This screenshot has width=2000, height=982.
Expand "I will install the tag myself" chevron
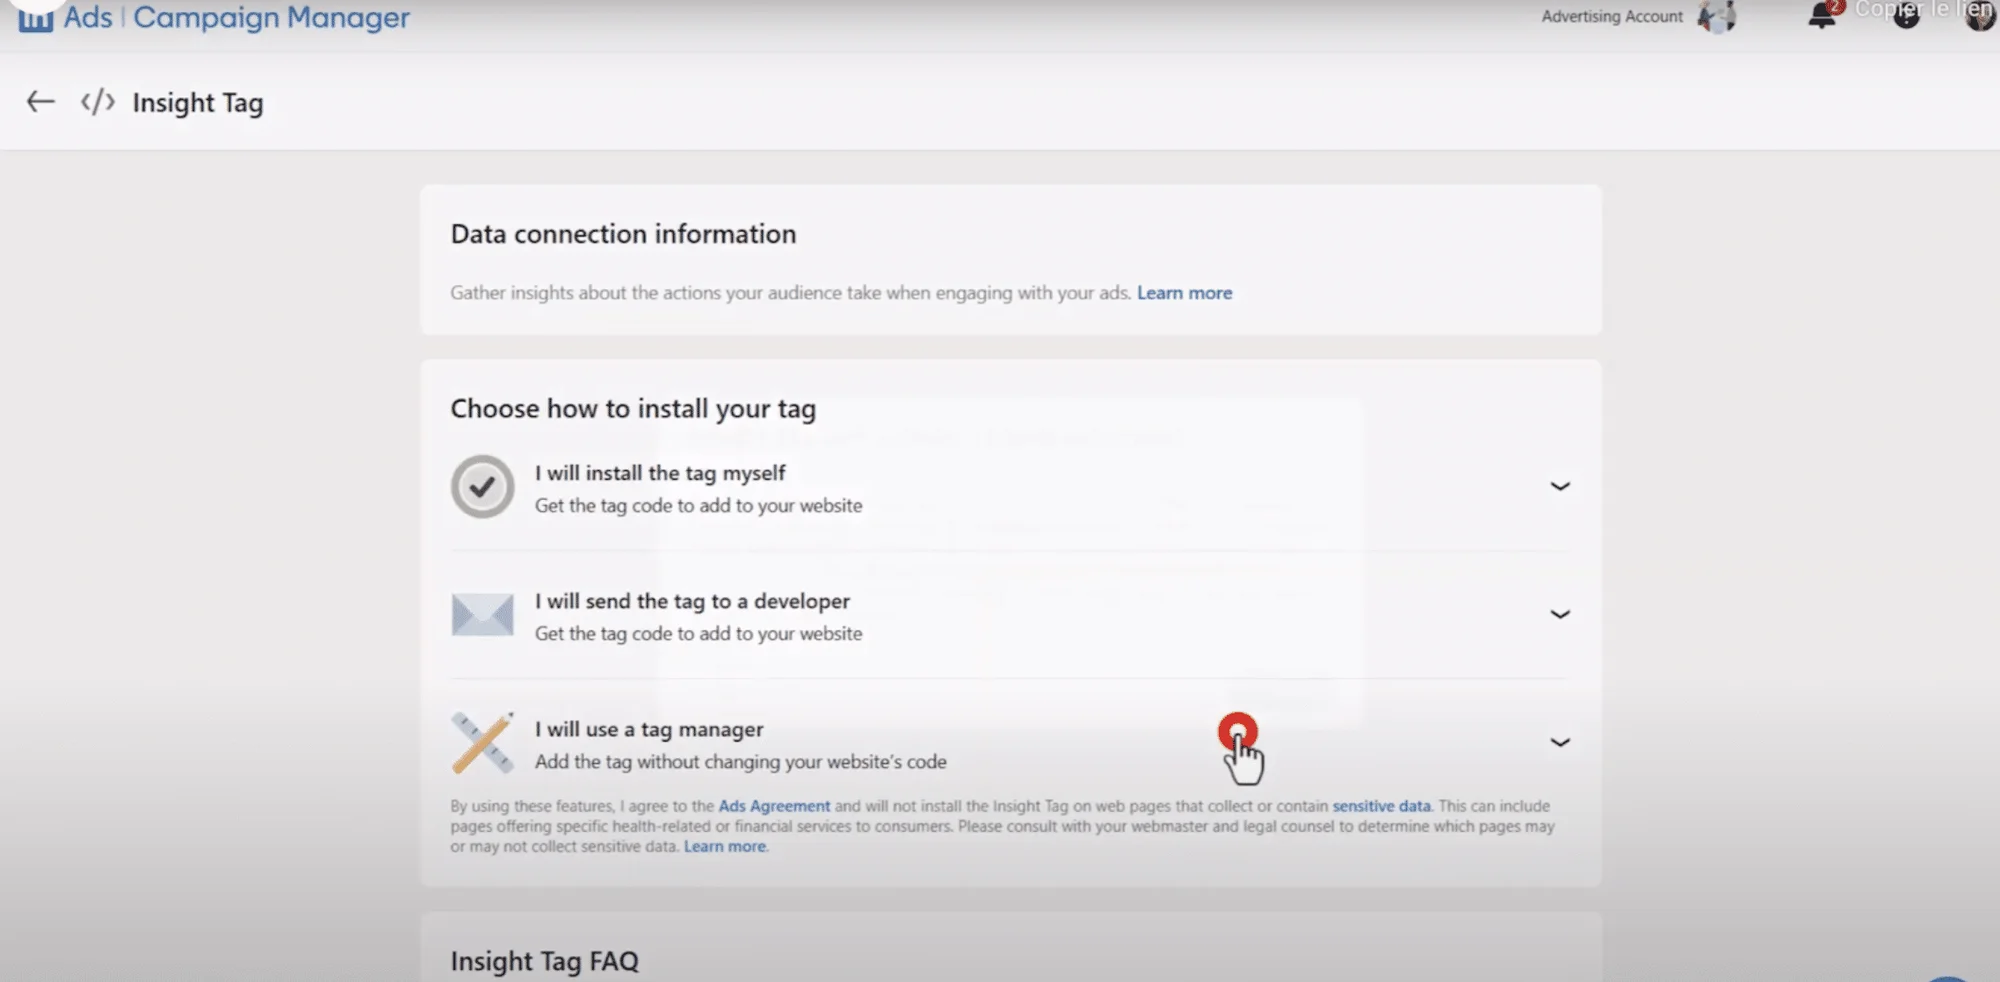pos(1560,487)
